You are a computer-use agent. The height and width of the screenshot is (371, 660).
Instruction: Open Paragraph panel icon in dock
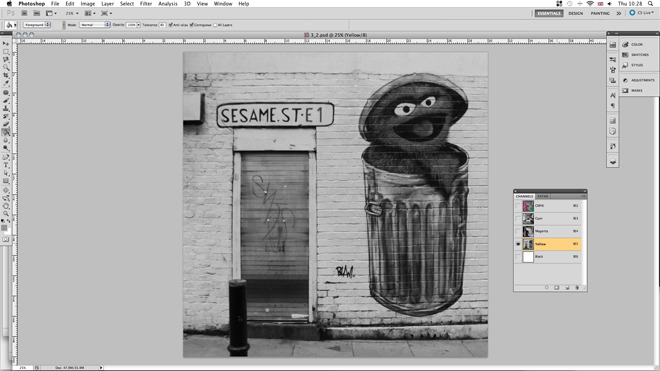[612, 105]
